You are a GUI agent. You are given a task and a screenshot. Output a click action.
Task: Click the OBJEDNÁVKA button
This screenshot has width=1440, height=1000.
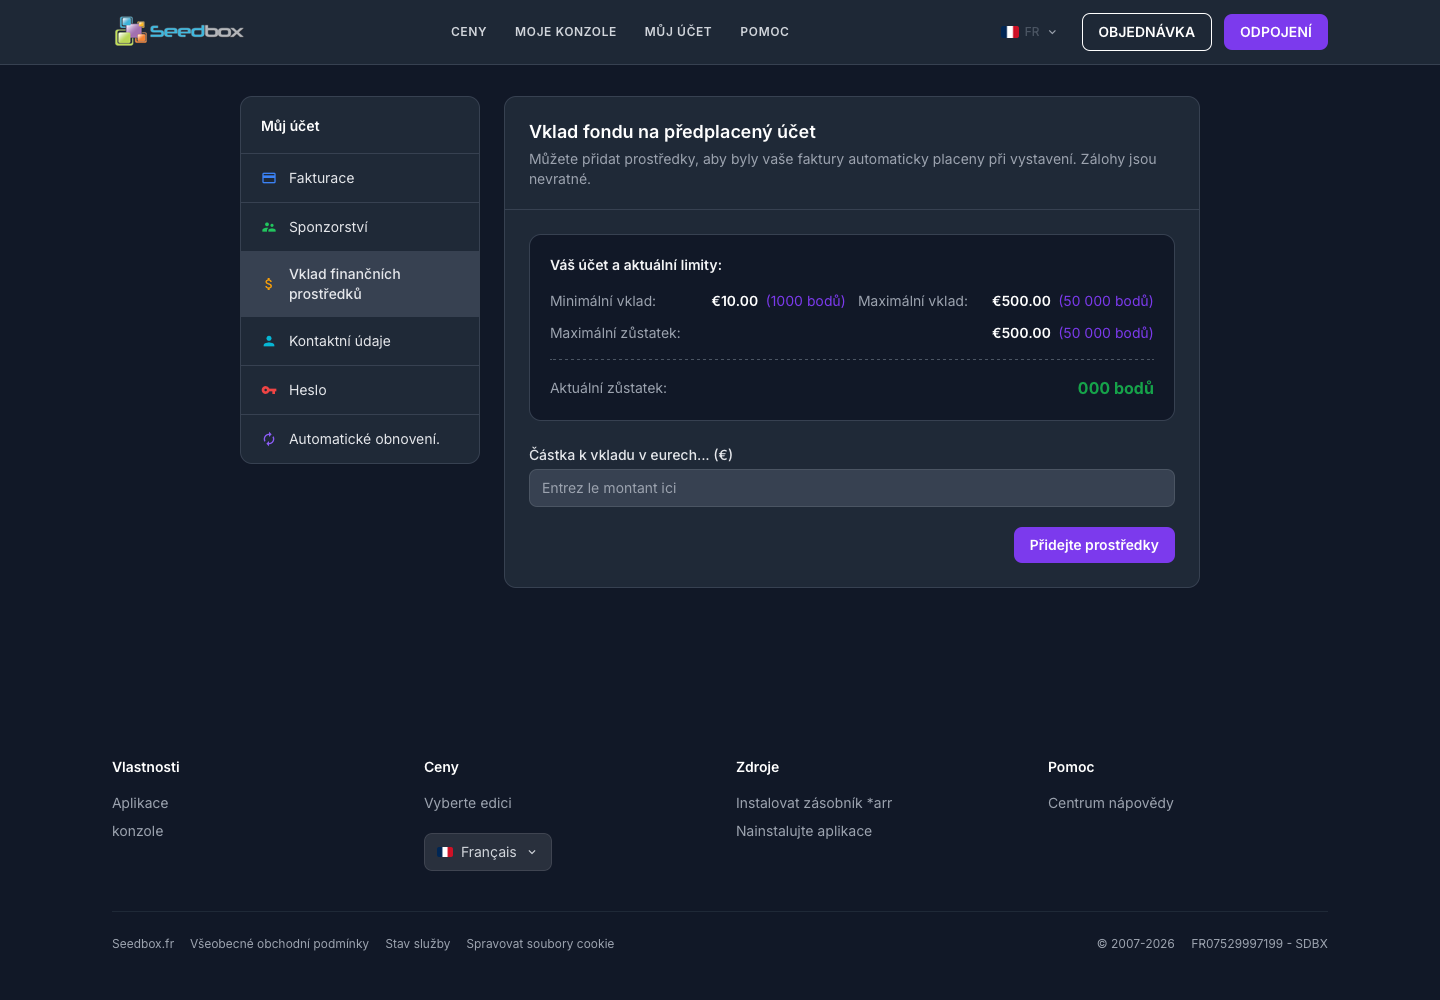point(1147,32)
